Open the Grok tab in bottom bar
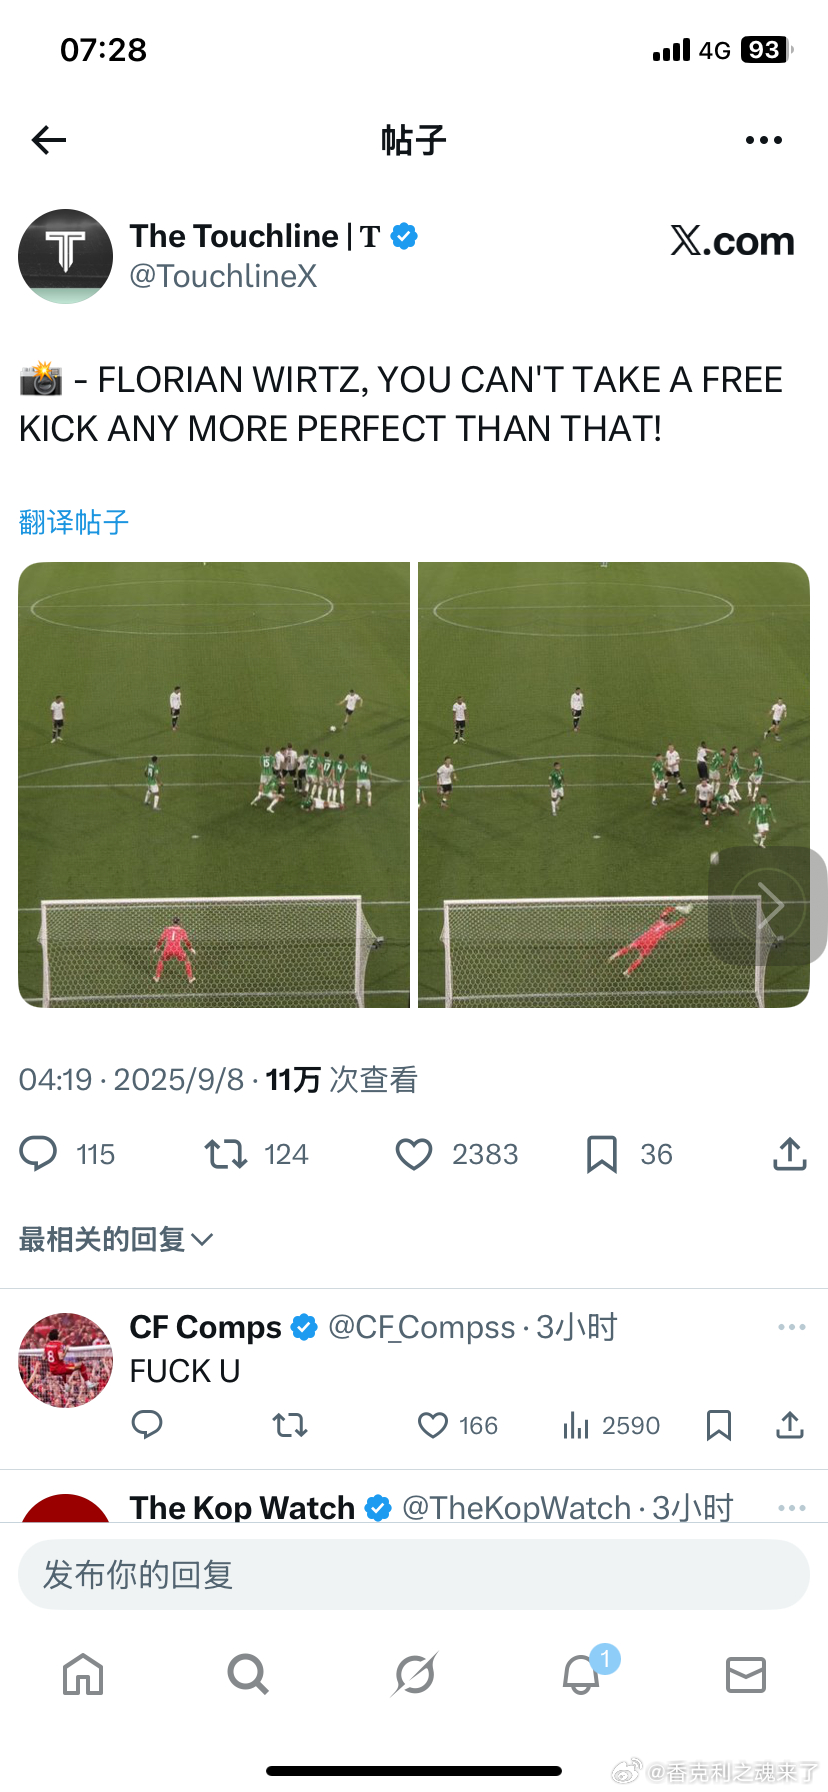This screenshot has height=1792, width=828. pos(414,1674)
